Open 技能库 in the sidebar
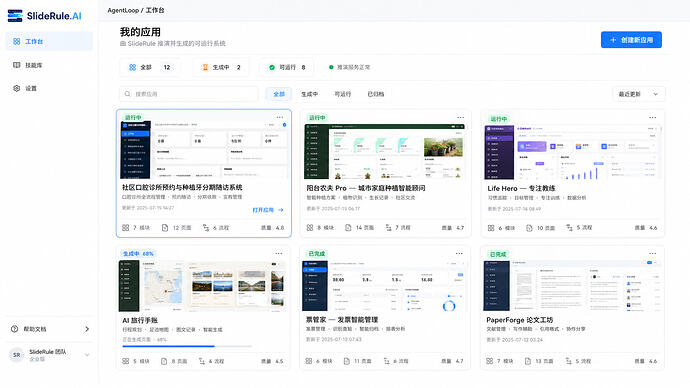 coord(49,65)
